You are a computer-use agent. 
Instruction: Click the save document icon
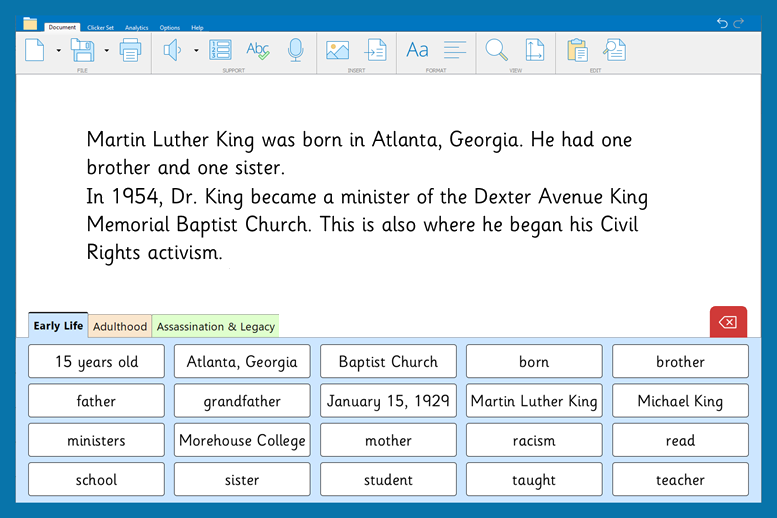83,50
